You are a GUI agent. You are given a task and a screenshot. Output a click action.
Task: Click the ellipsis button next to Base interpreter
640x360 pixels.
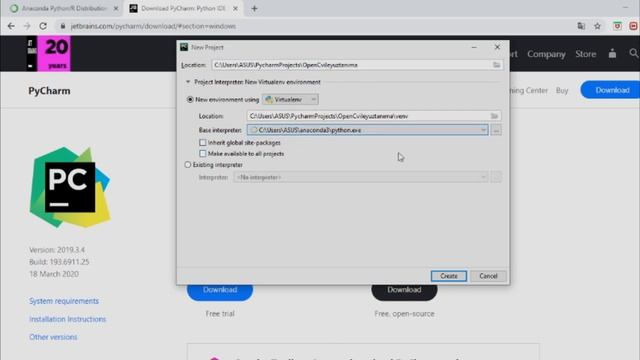(x=496, y=130)
